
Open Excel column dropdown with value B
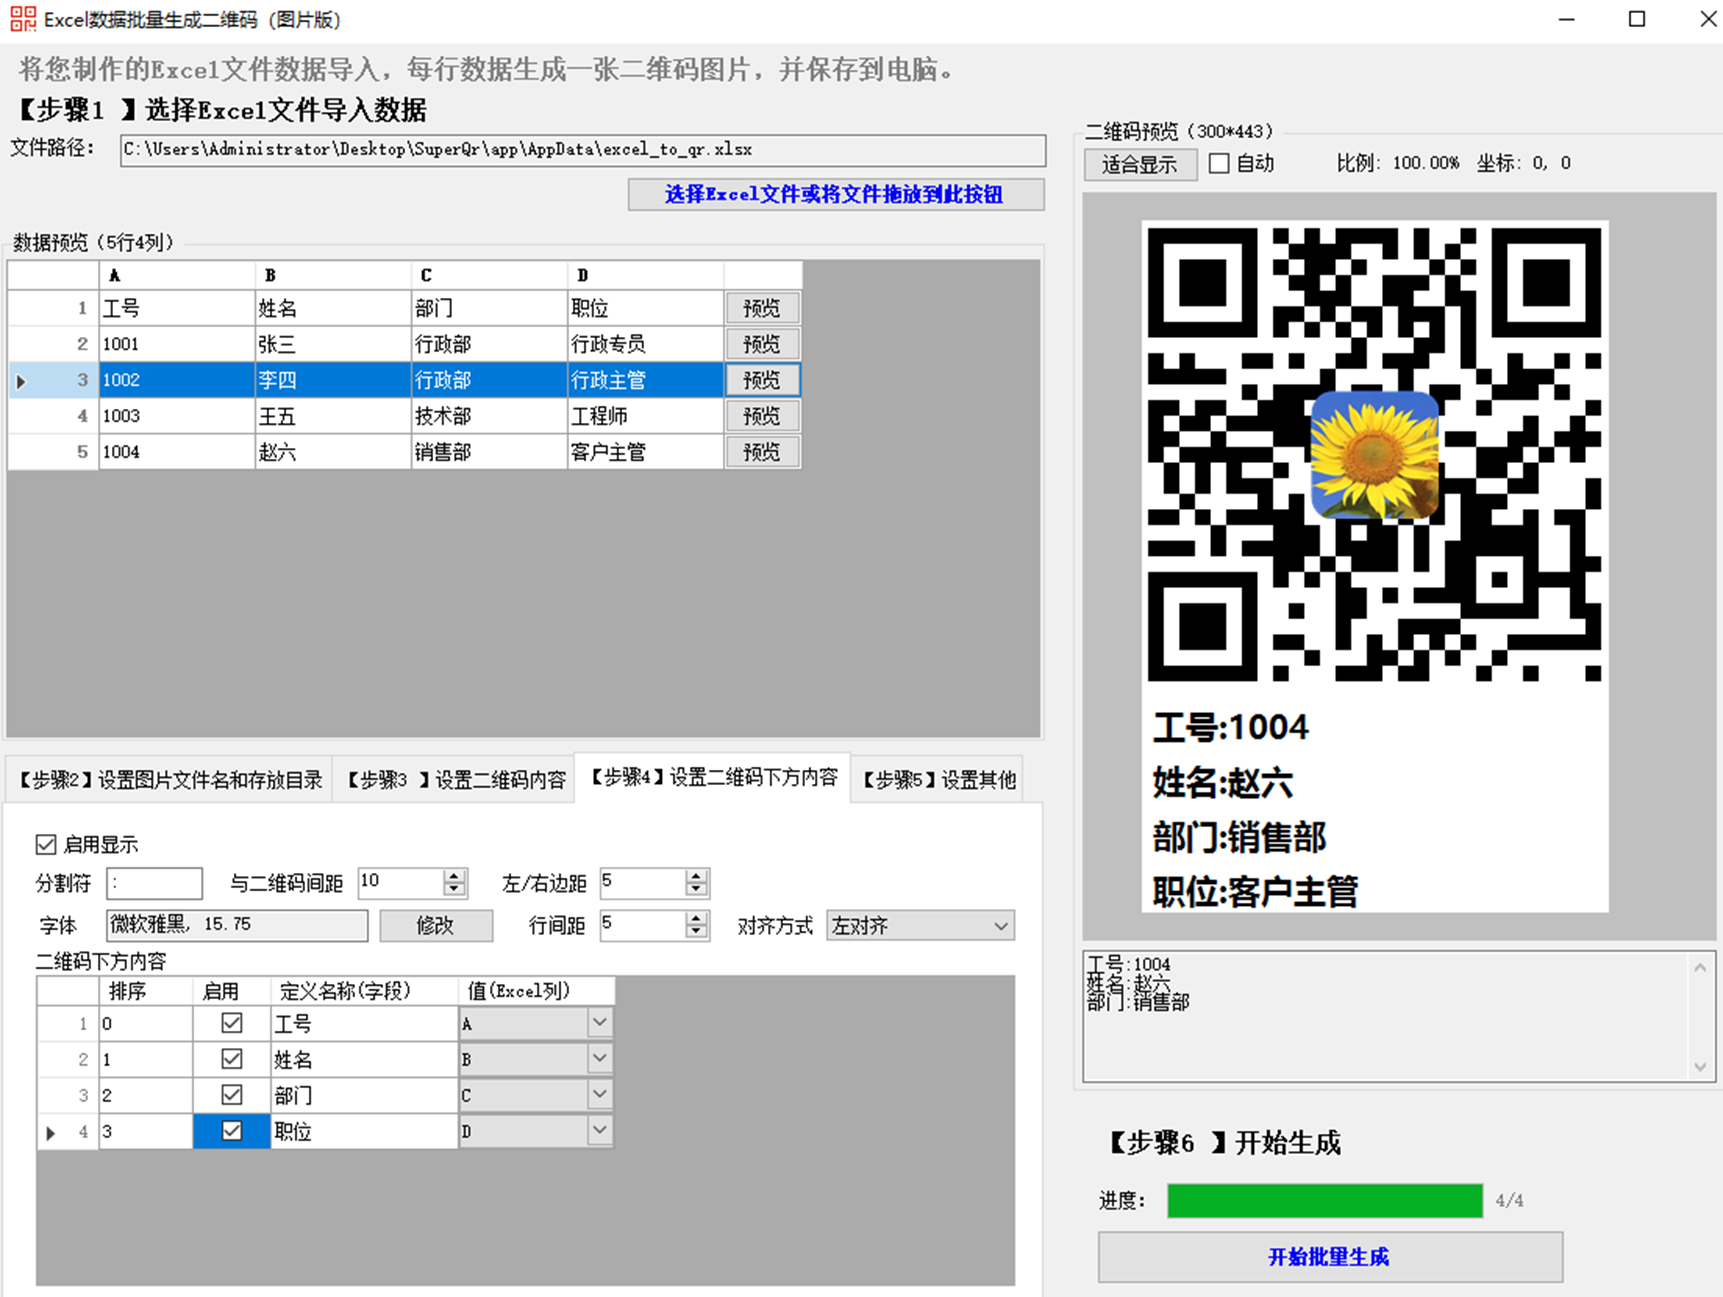click(x=599, y=1059)
